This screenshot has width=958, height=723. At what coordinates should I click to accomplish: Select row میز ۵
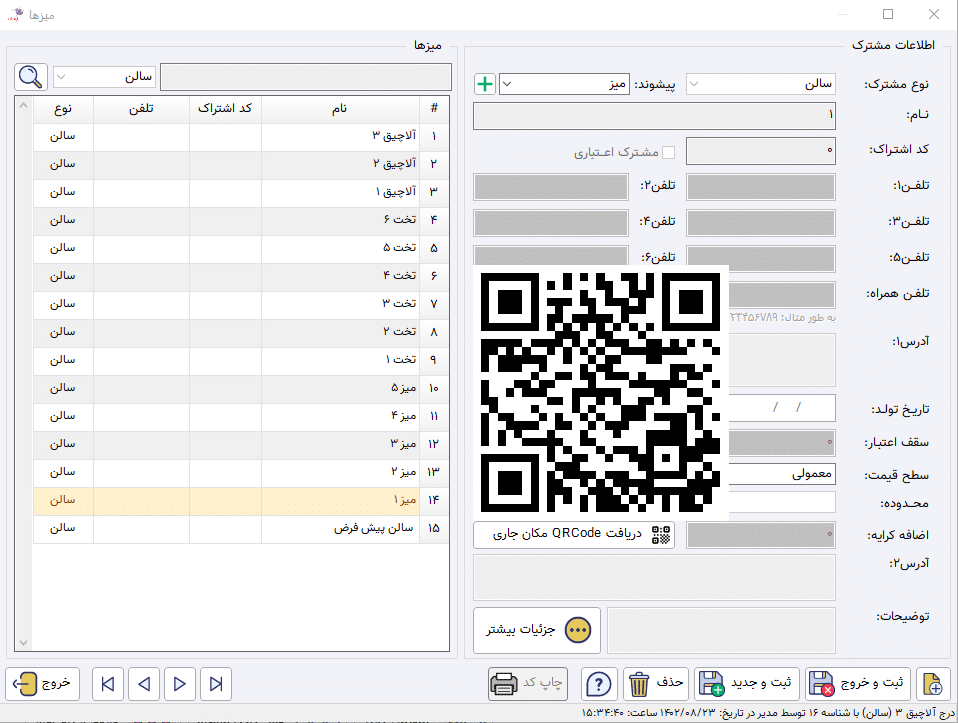(x=241, y=389)
